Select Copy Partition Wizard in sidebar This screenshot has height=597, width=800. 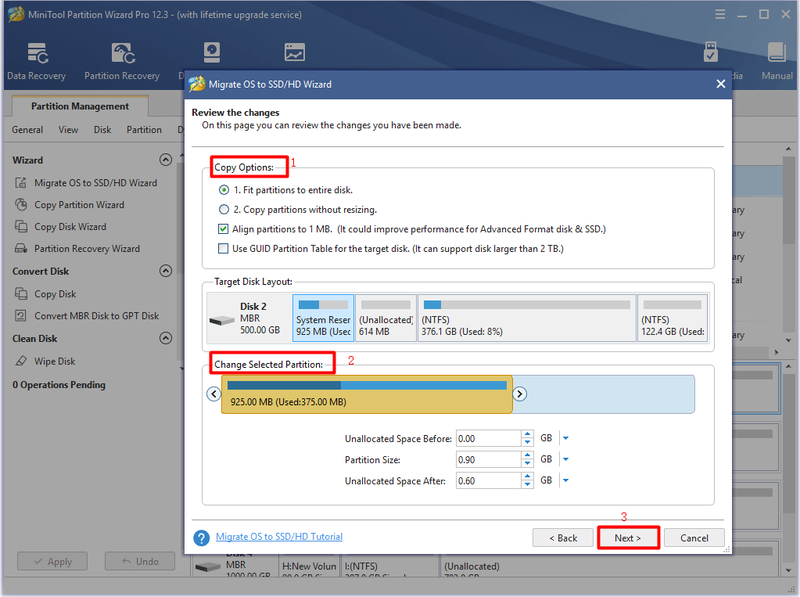pos(79,205)
